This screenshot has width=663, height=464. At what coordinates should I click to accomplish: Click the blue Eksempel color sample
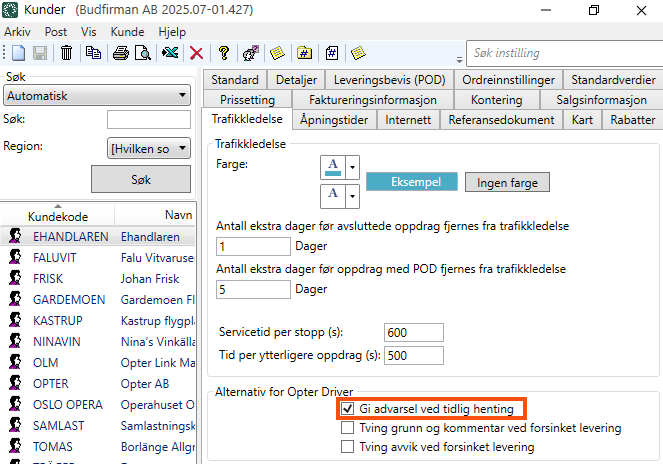click(411, 182)
